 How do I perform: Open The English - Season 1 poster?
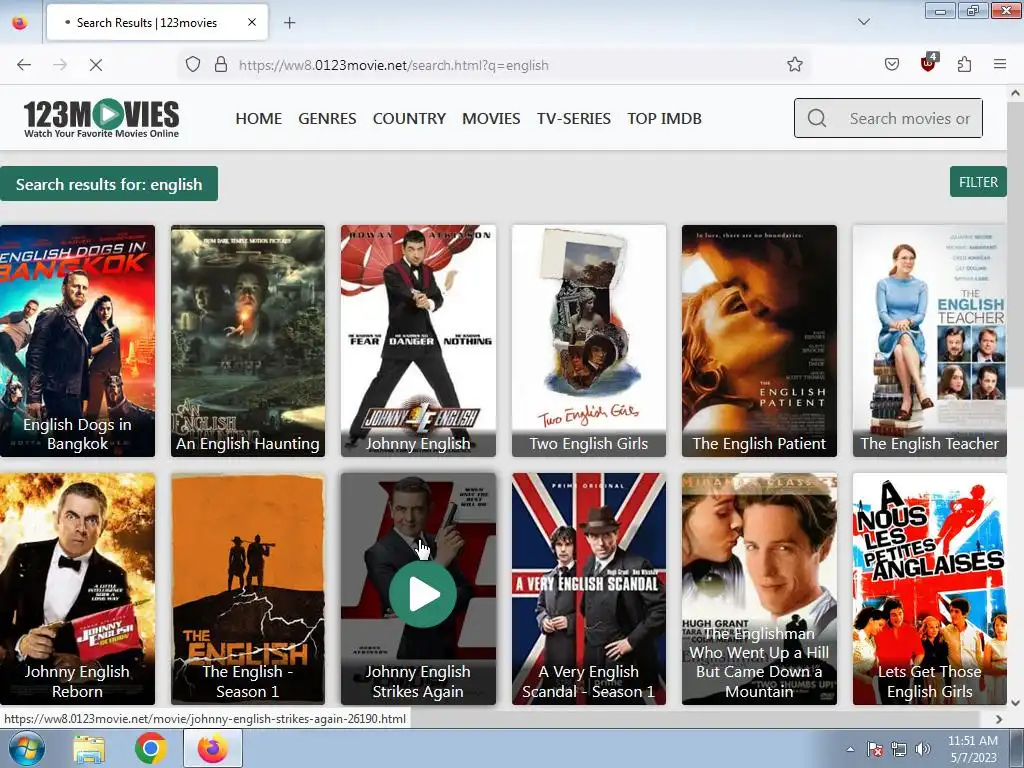(248, 588)
